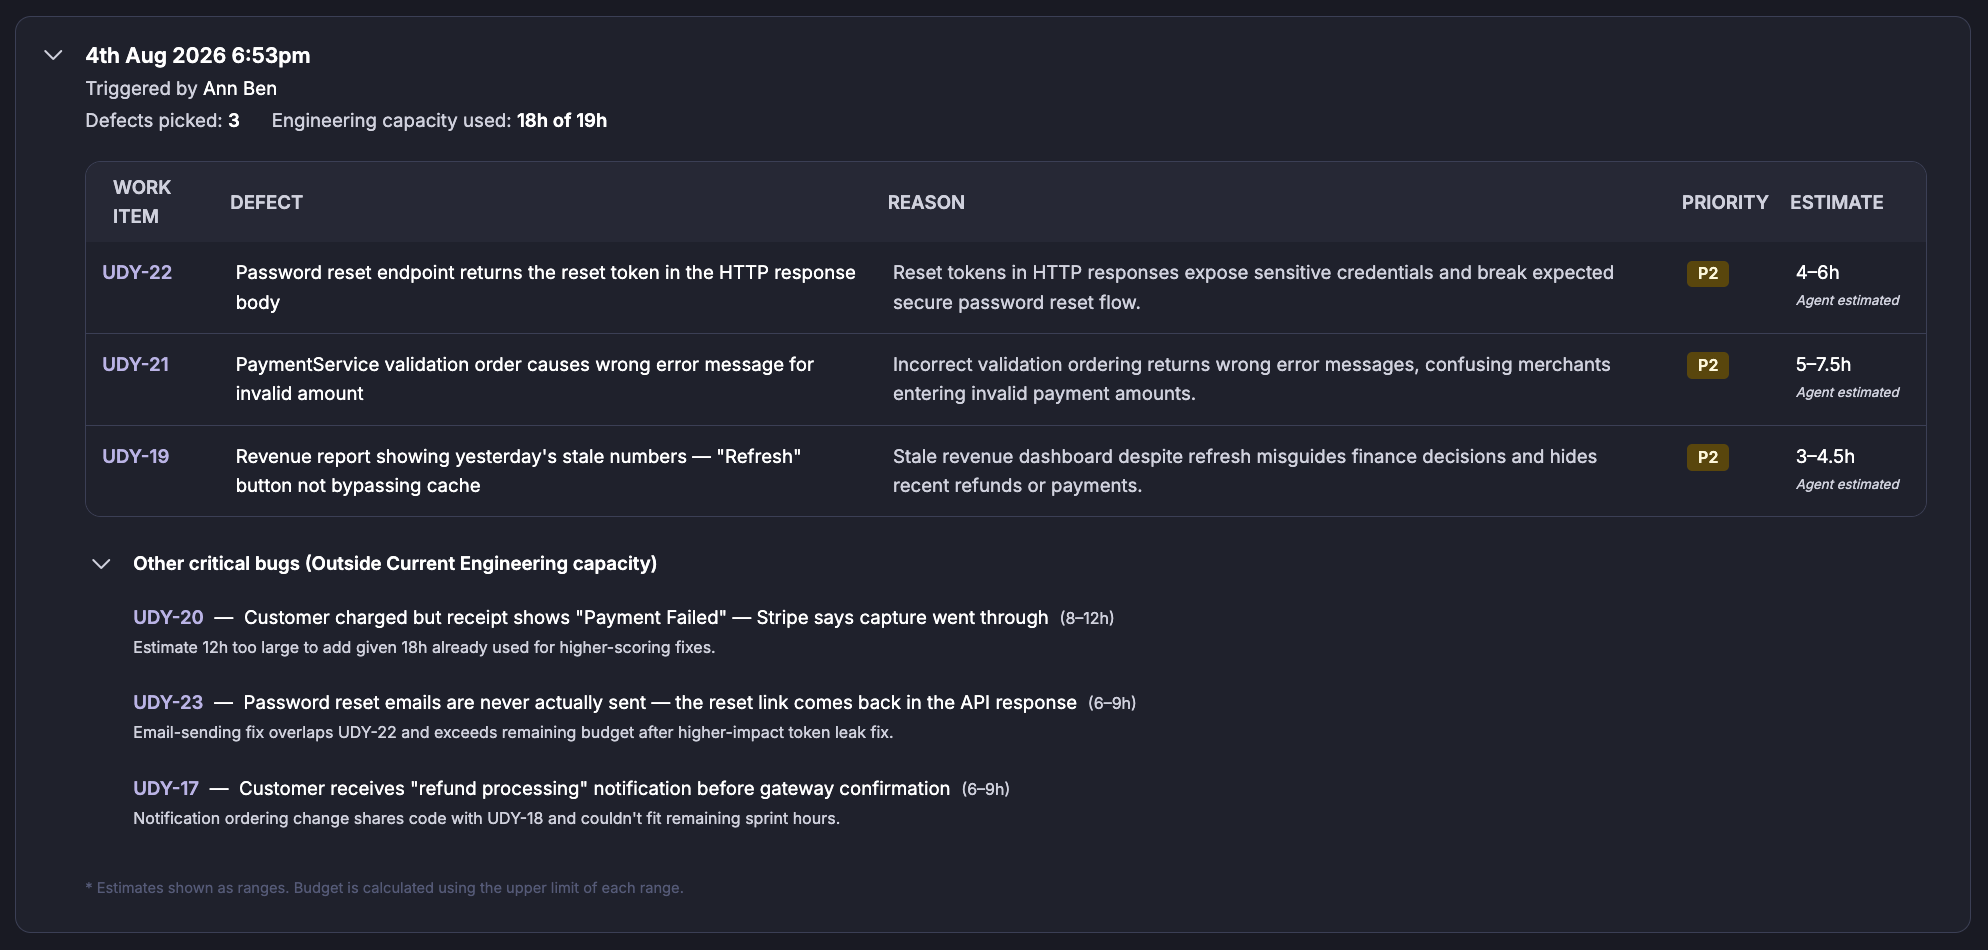1988x950 pixels.
Task: Click the Revenue report stale numbers defect
Action: (x=518, y=471)
